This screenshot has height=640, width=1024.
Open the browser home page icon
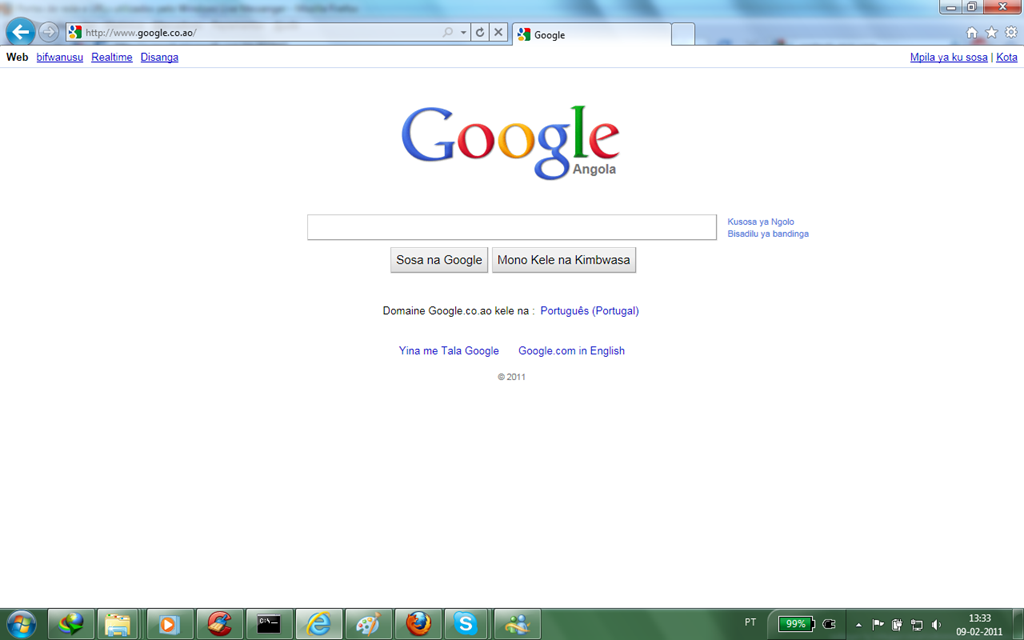(x=972, y=33)
